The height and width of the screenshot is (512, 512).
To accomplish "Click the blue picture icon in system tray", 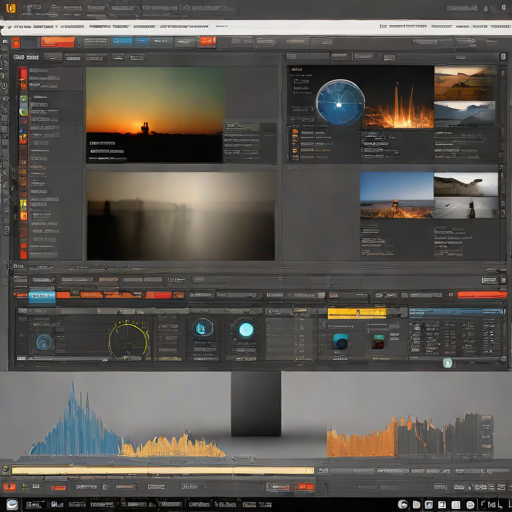I will point(429,505).
